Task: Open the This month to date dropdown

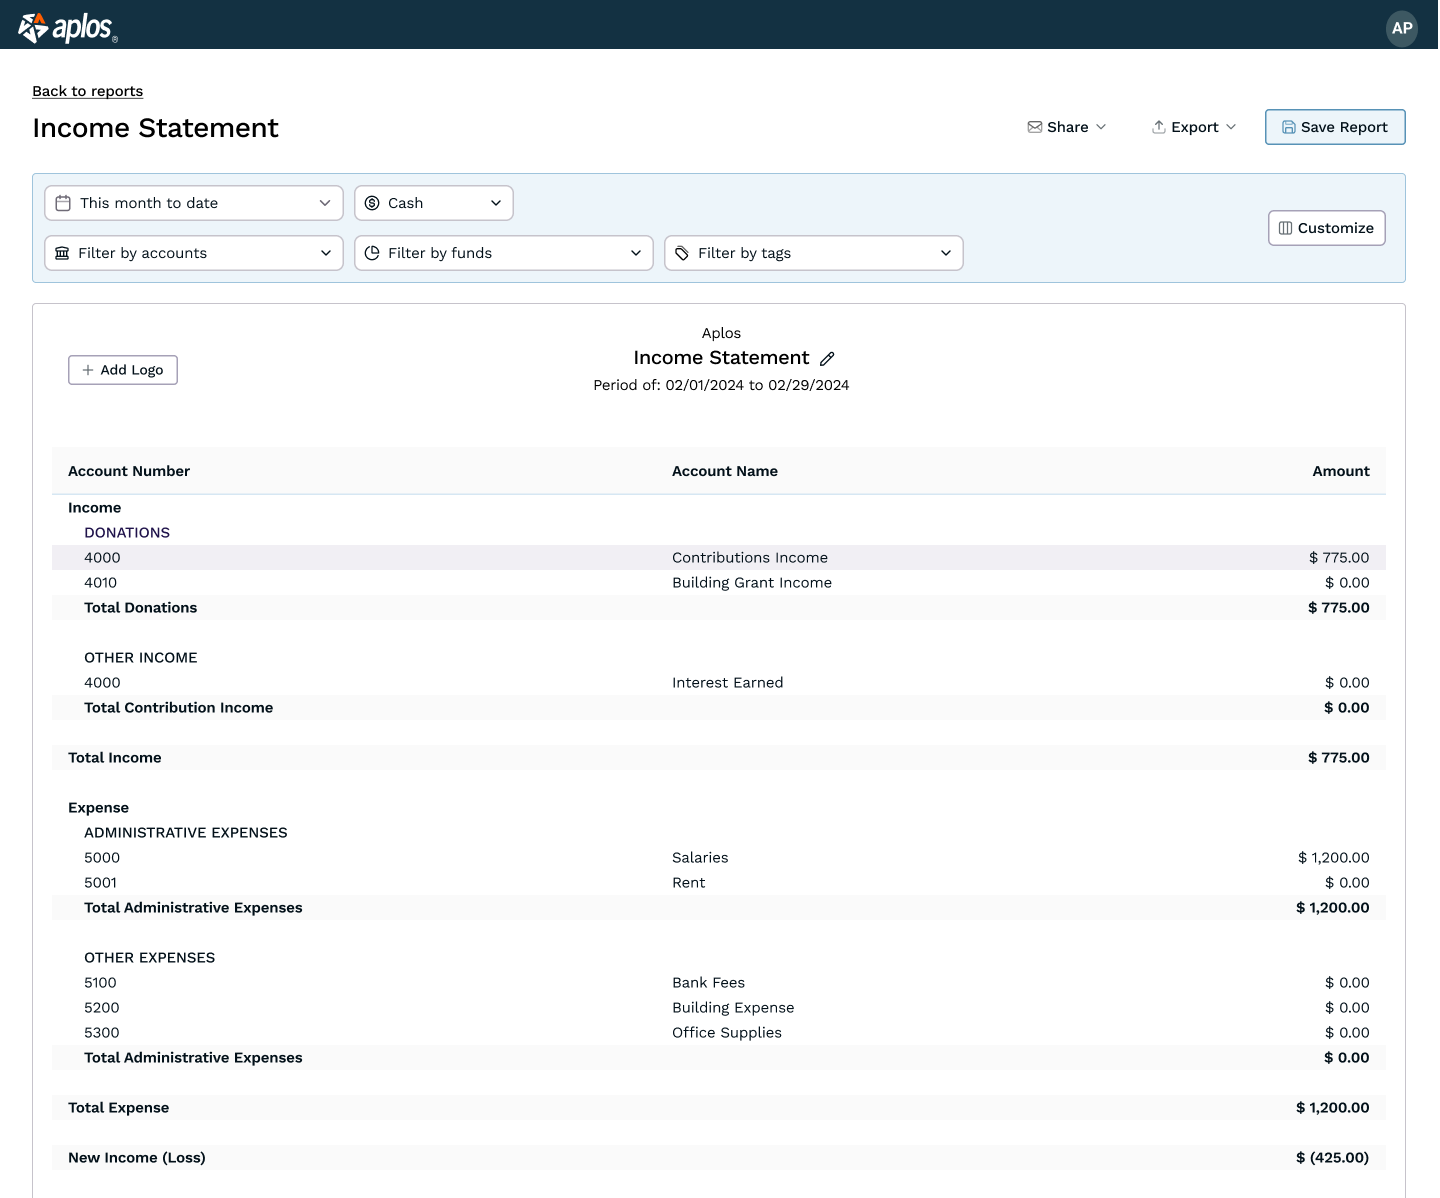Action: pos(194,203)
